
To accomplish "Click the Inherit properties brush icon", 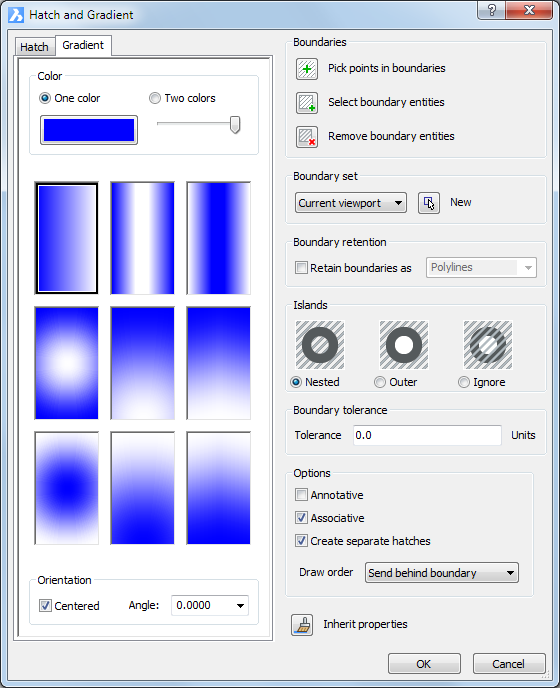I will pos(302,625).
